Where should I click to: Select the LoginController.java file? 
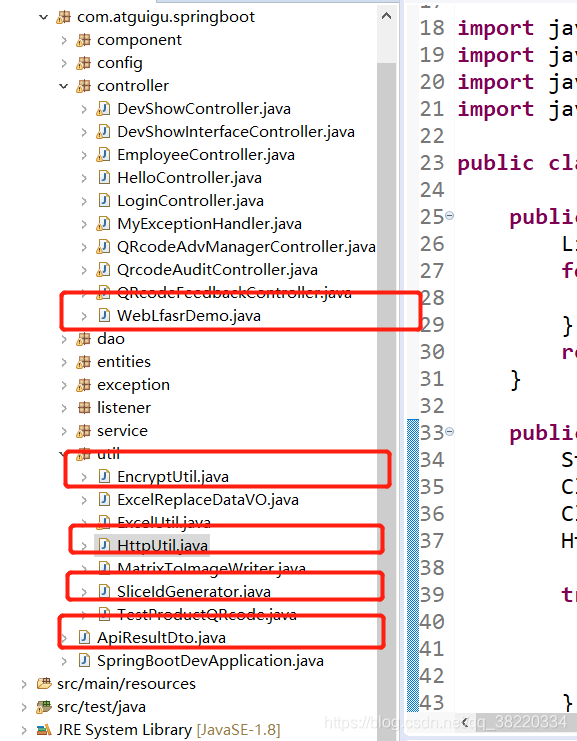click(x=190, y=201)
